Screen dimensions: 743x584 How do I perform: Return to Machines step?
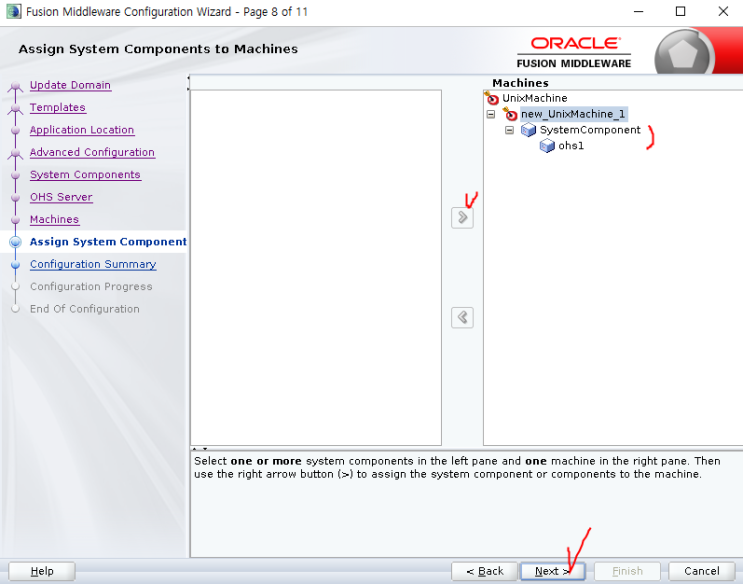54,219
